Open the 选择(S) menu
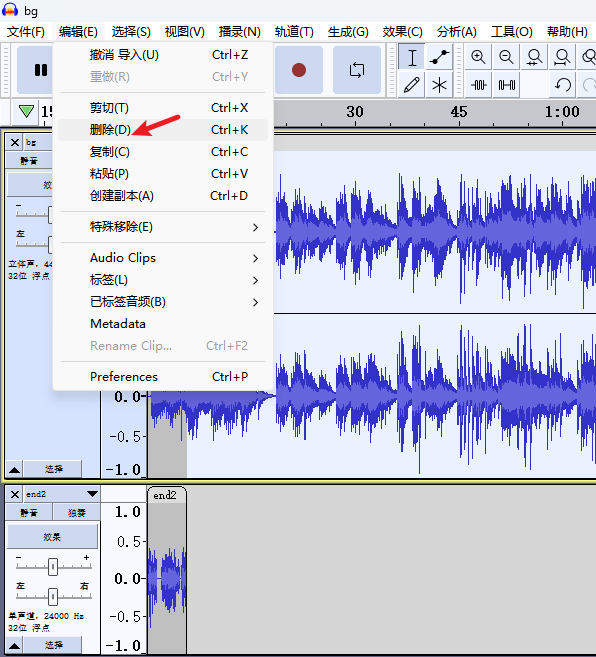The image size is (596, 657). coord(131,32)
